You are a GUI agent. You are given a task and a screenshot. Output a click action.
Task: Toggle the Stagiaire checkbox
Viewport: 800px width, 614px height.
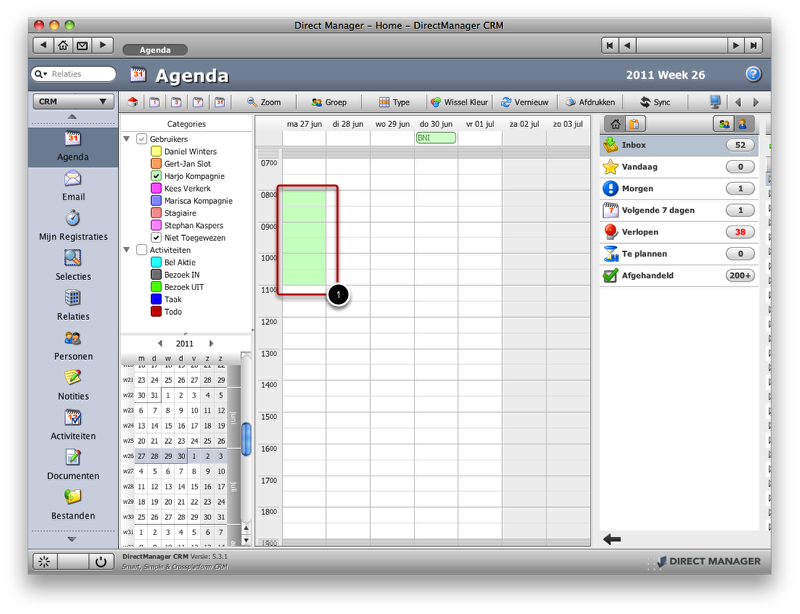[x=156, y=213]
